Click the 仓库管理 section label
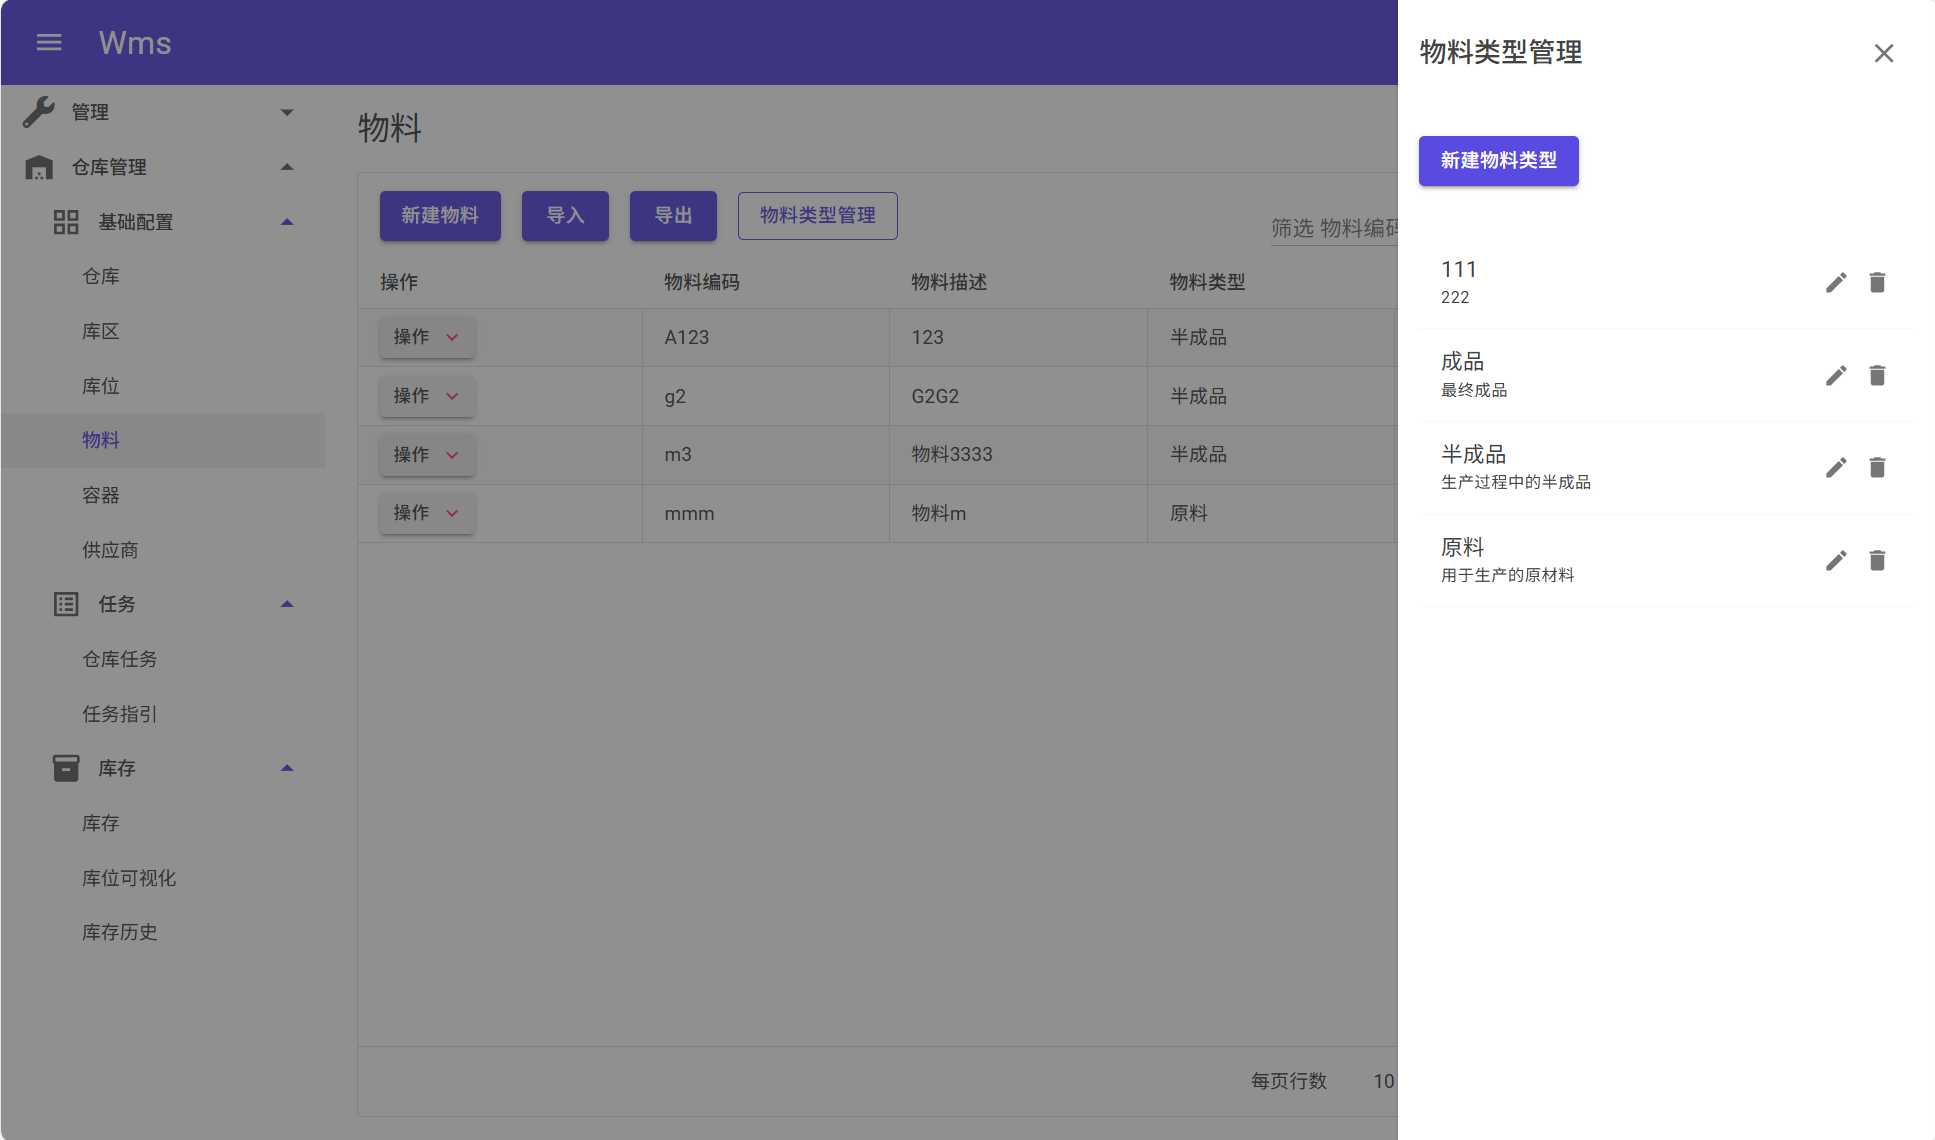1935x1140 pixels. click(109, 167)
